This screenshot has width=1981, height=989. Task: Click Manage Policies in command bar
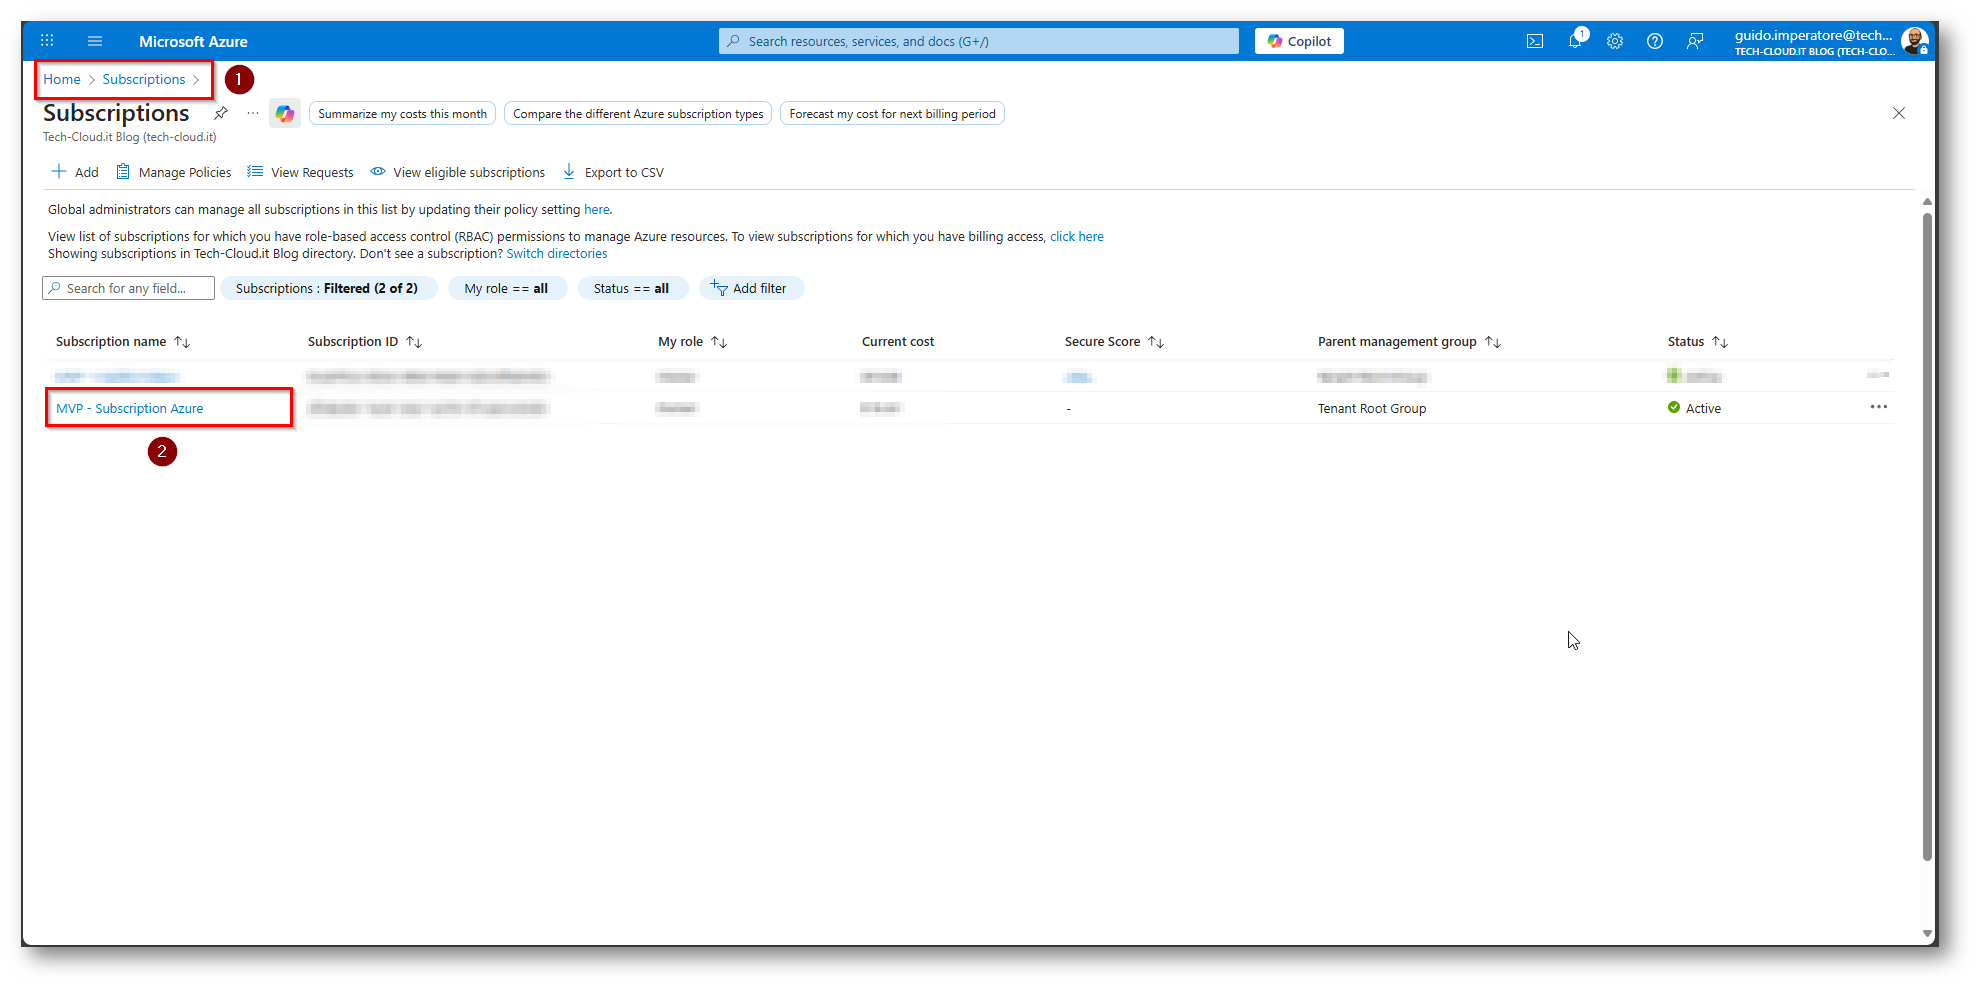(x=174, y=172)
